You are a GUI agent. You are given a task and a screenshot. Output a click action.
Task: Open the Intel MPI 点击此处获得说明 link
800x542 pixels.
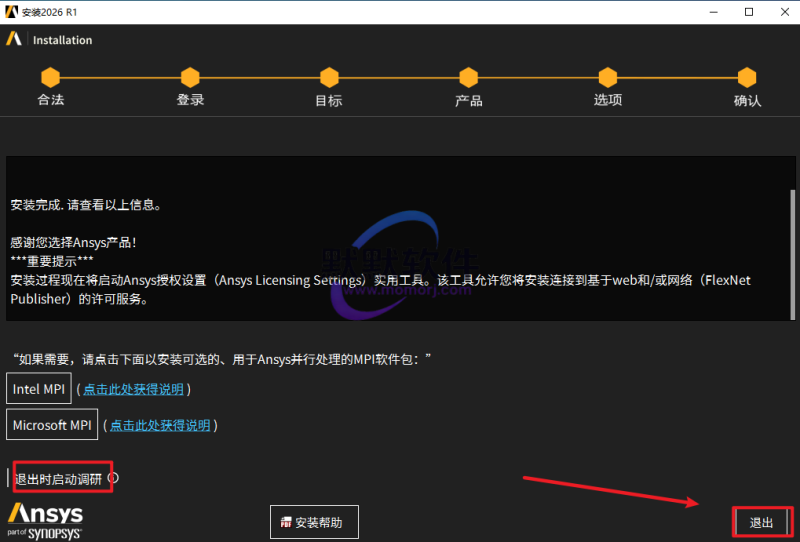(x=133, y=389)
